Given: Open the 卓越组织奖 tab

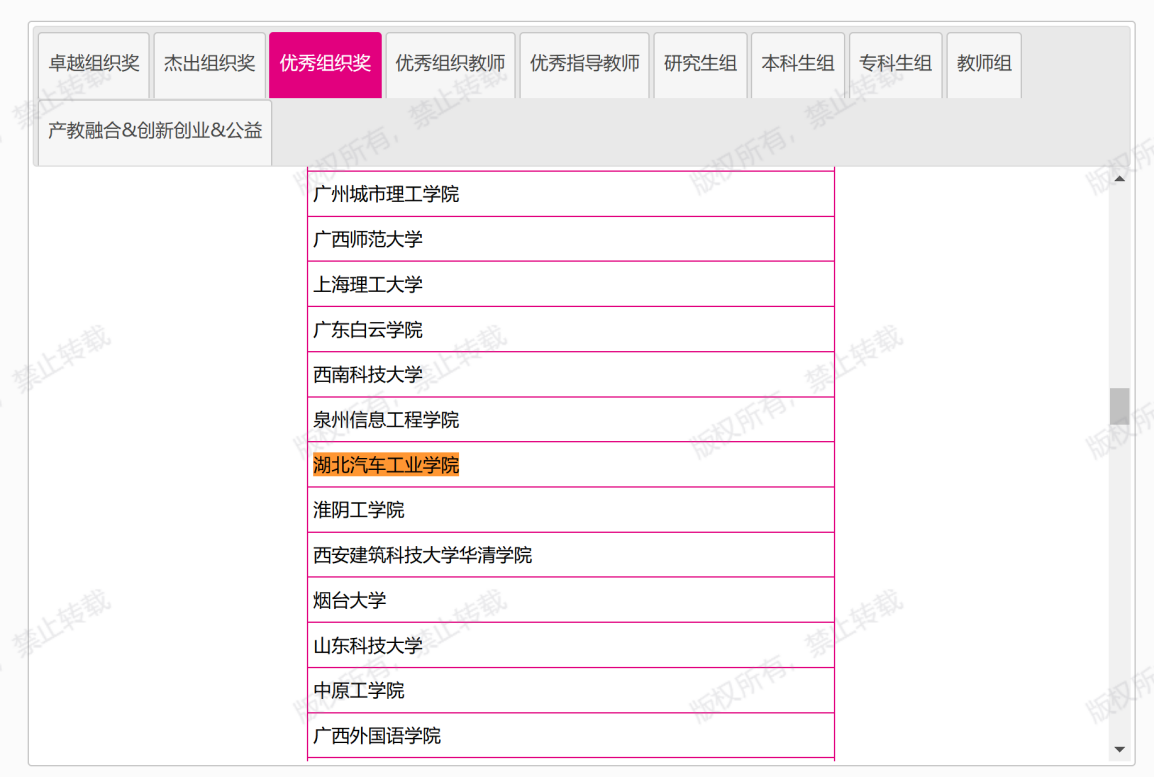Looking at the screenshot, I should (x=94, y=64).
